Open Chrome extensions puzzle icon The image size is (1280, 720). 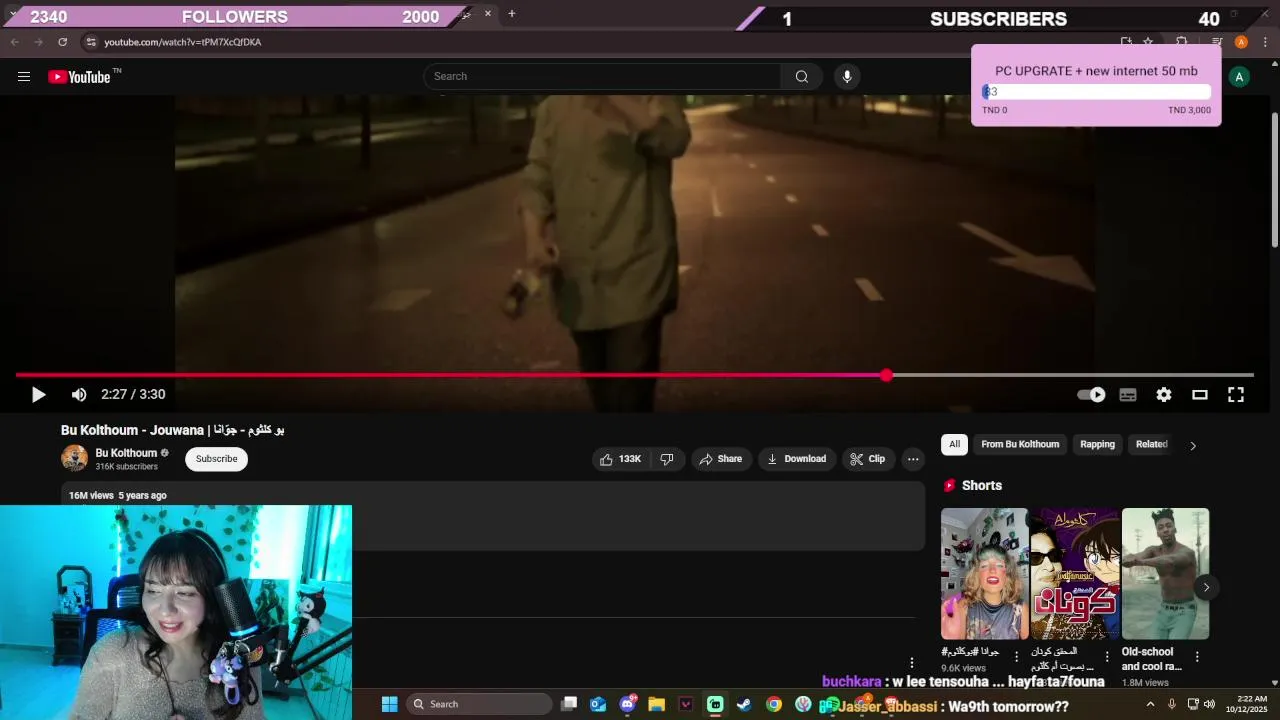1181,42
